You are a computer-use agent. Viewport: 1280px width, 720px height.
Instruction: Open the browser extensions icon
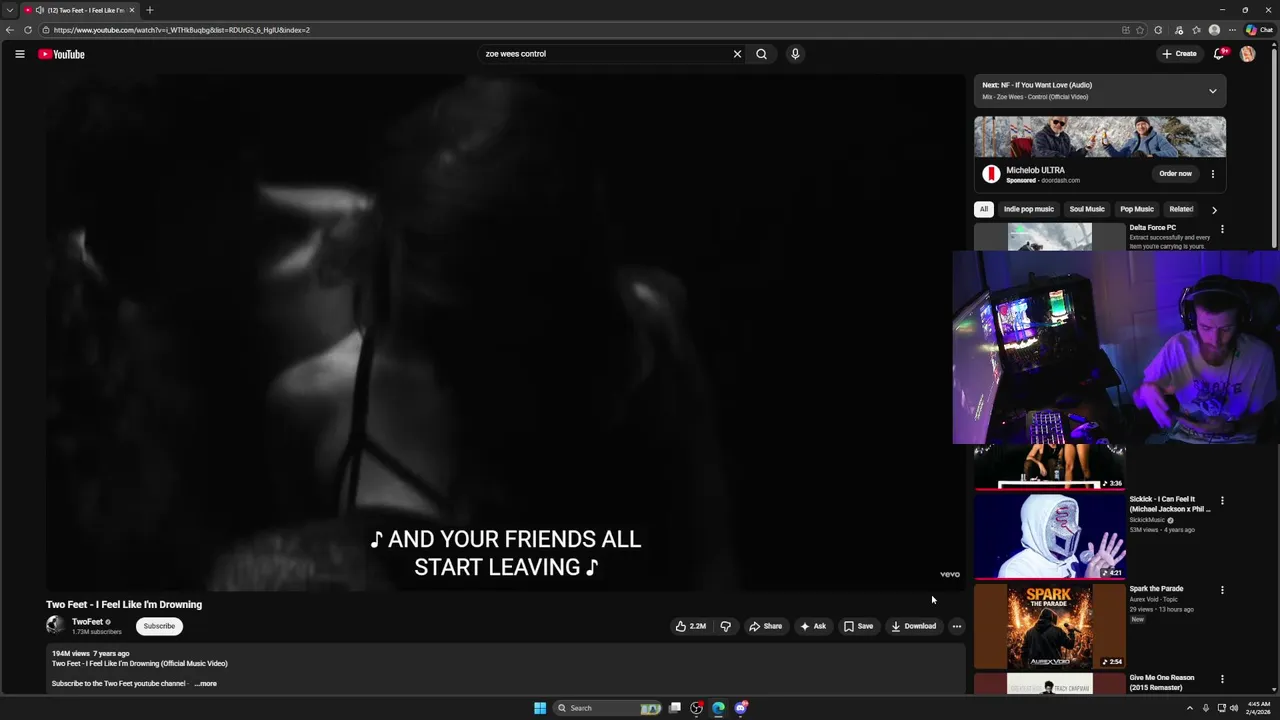[1158, 30]
